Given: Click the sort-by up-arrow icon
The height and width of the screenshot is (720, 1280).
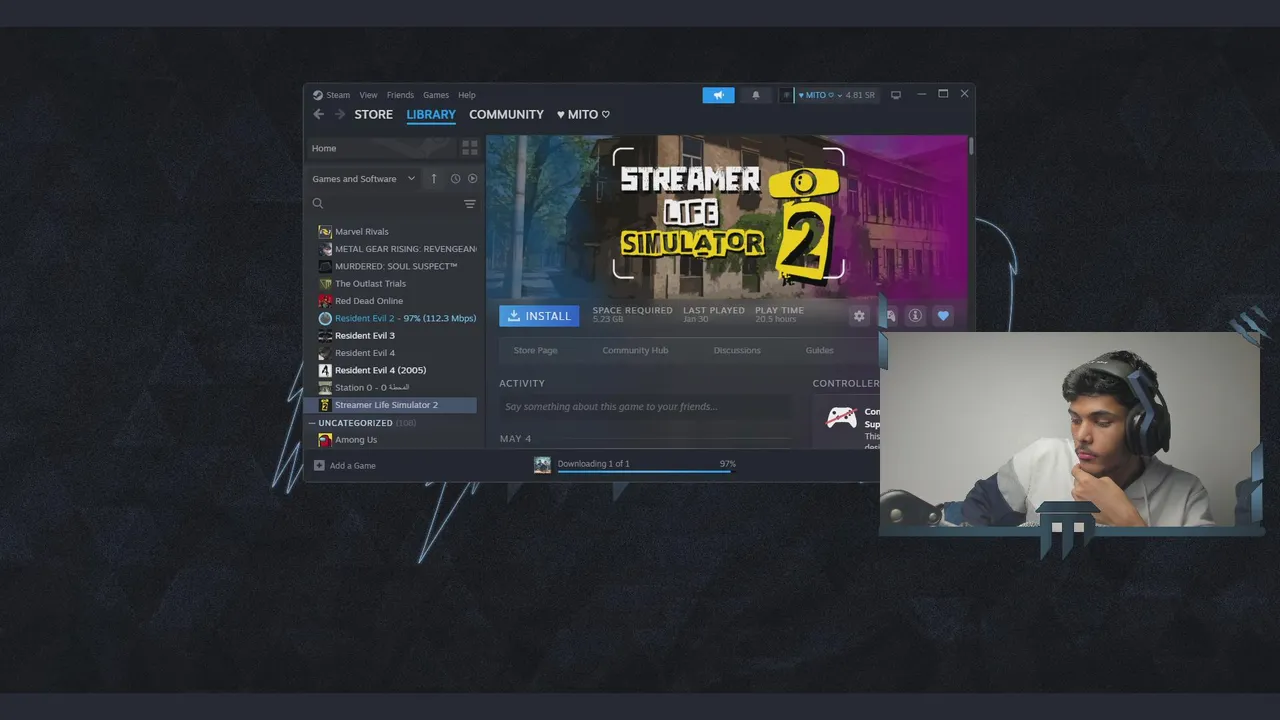Looking at the screenshot, I should point(434,179).
